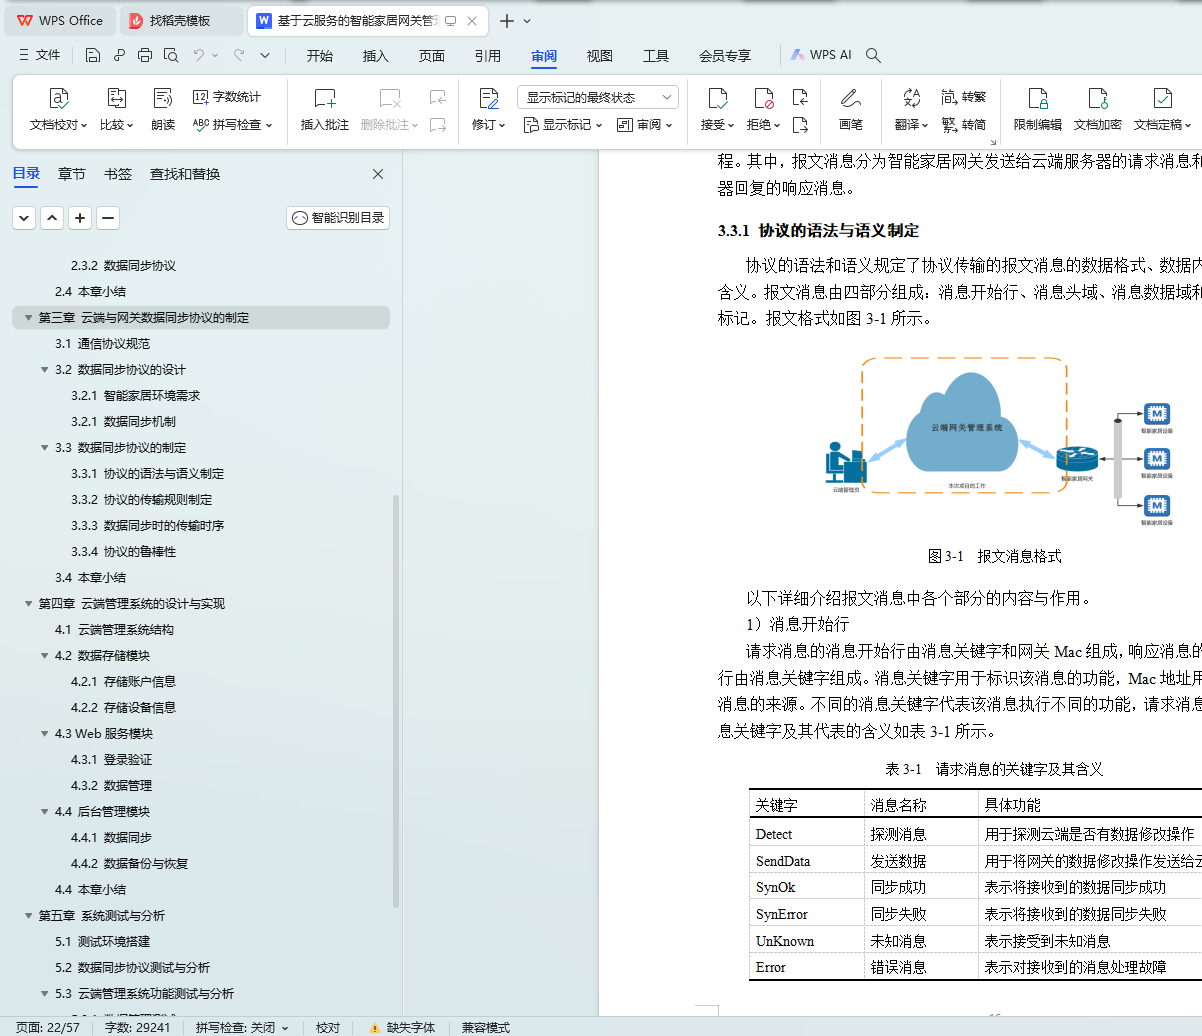The image size is (1202, 1036).
Task: Open the 审阅 review pane button
Action: tap(644, 125)
